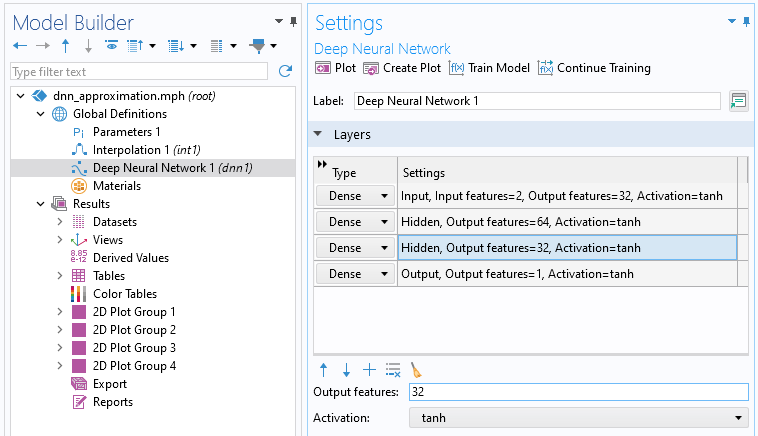758x436 pixels.
Task: Click the Label input field
Action: (537, 101)
